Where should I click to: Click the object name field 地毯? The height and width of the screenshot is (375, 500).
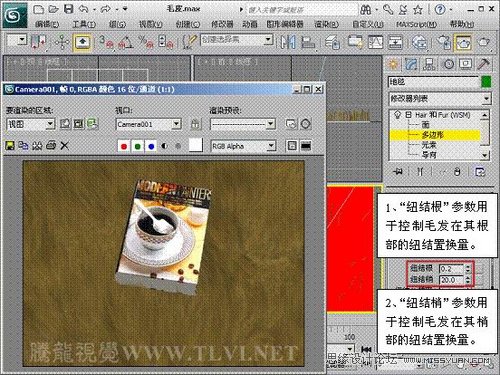433,82
